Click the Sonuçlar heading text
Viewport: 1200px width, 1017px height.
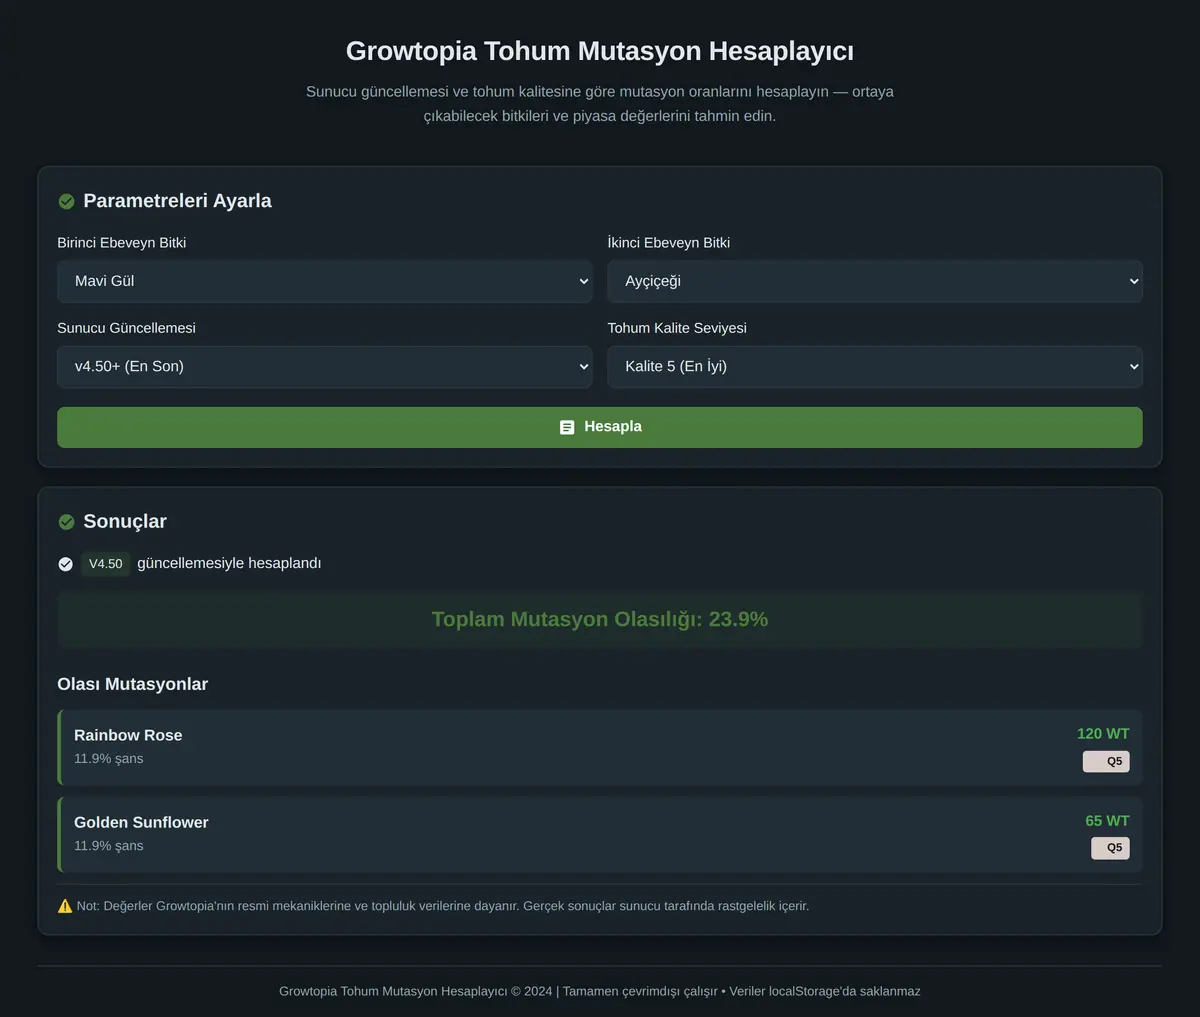[x=125, y=522]
